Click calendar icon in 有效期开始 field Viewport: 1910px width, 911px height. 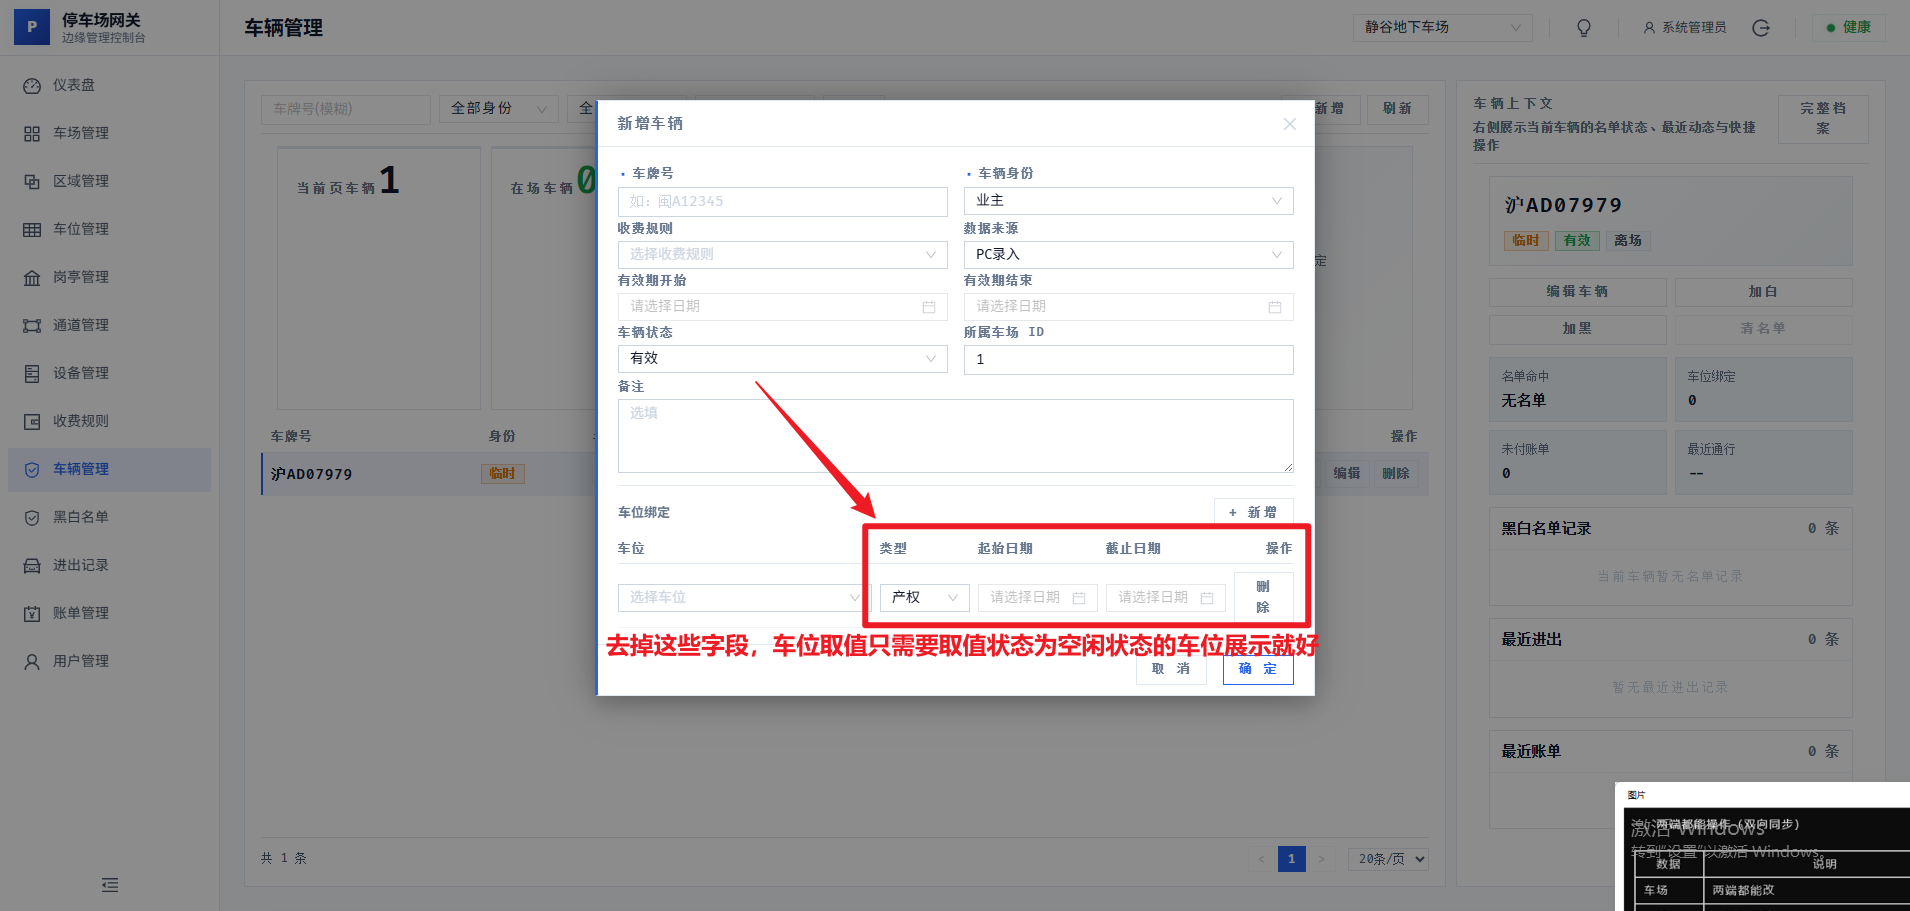928,307
